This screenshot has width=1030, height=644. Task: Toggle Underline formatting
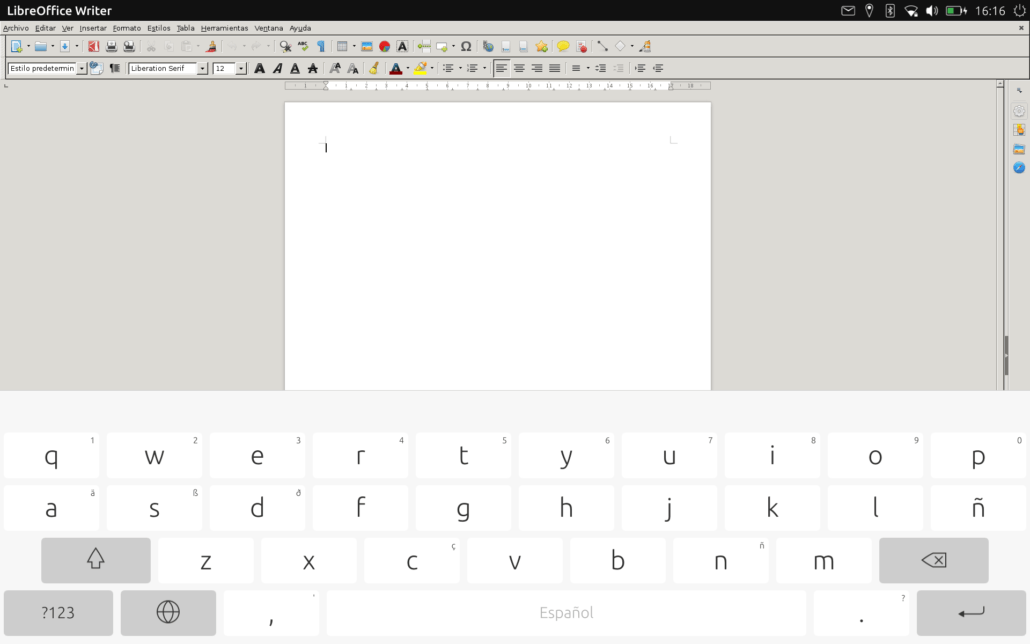295,68
